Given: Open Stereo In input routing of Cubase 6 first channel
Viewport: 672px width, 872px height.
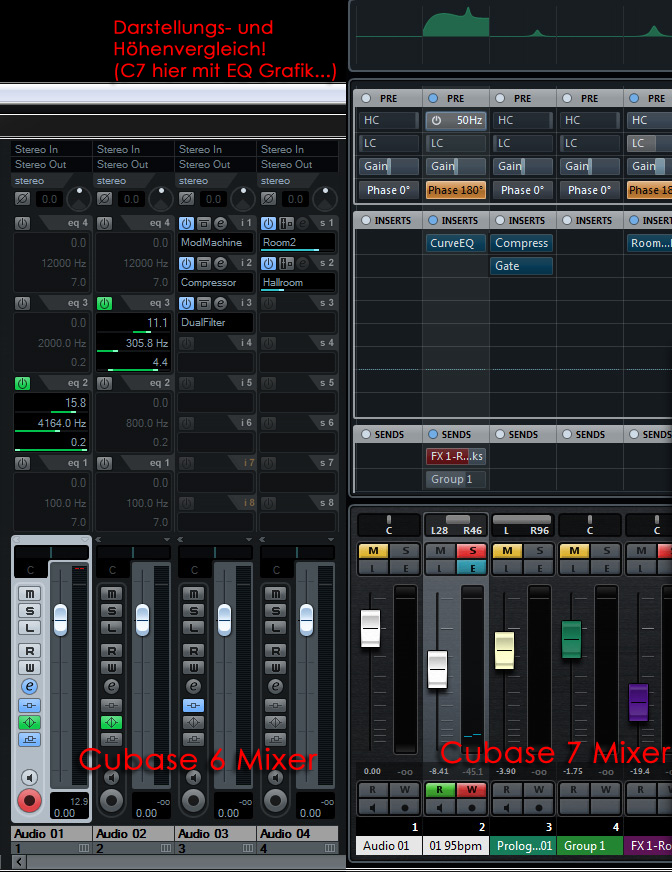Looking at the screenshot, I should [x=52, y=149].
